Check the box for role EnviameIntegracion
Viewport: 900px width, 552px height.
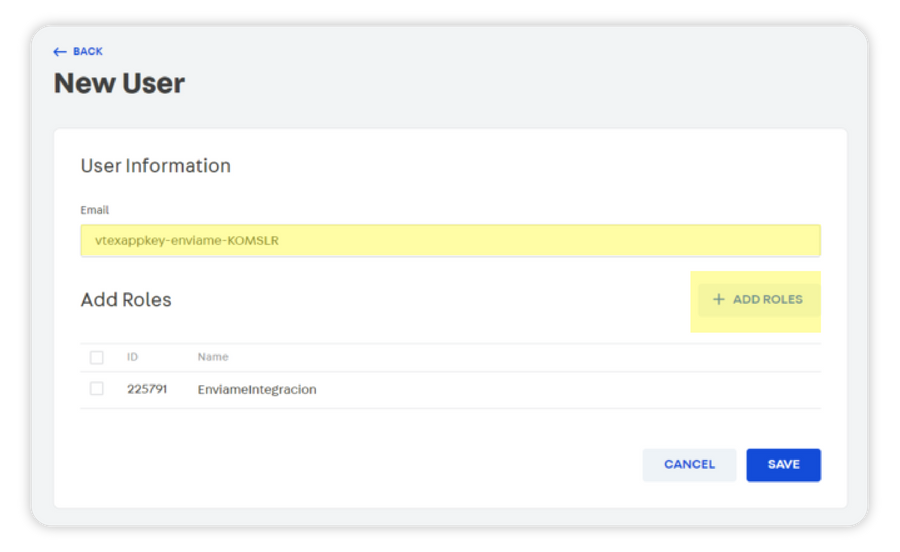tap(97, 389)
